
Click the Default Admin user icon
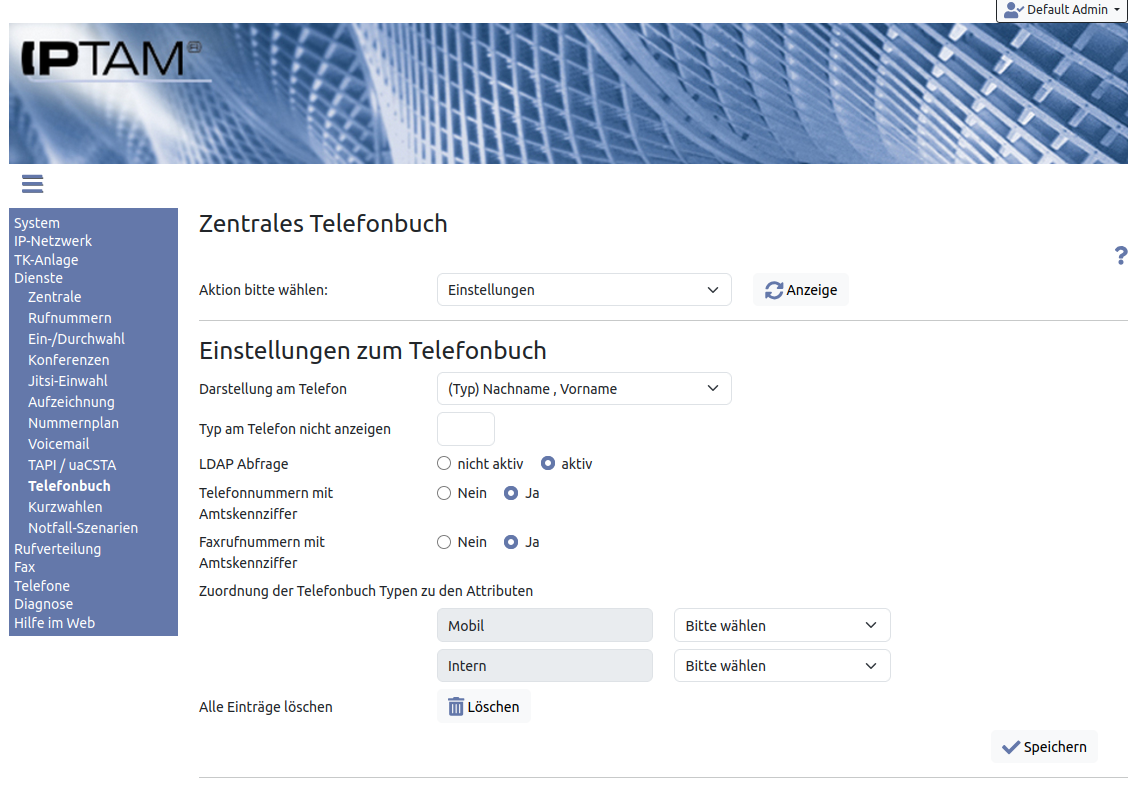[x=1013, y=10]
